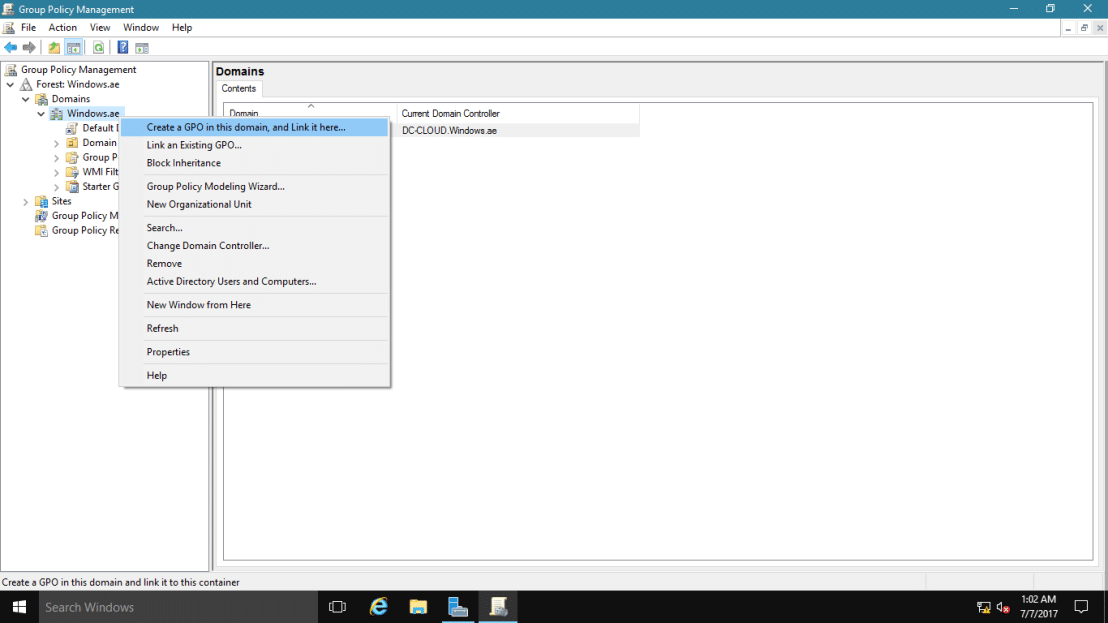
Task: Click the Windows.ae domain icon
Action: (57, 114)
